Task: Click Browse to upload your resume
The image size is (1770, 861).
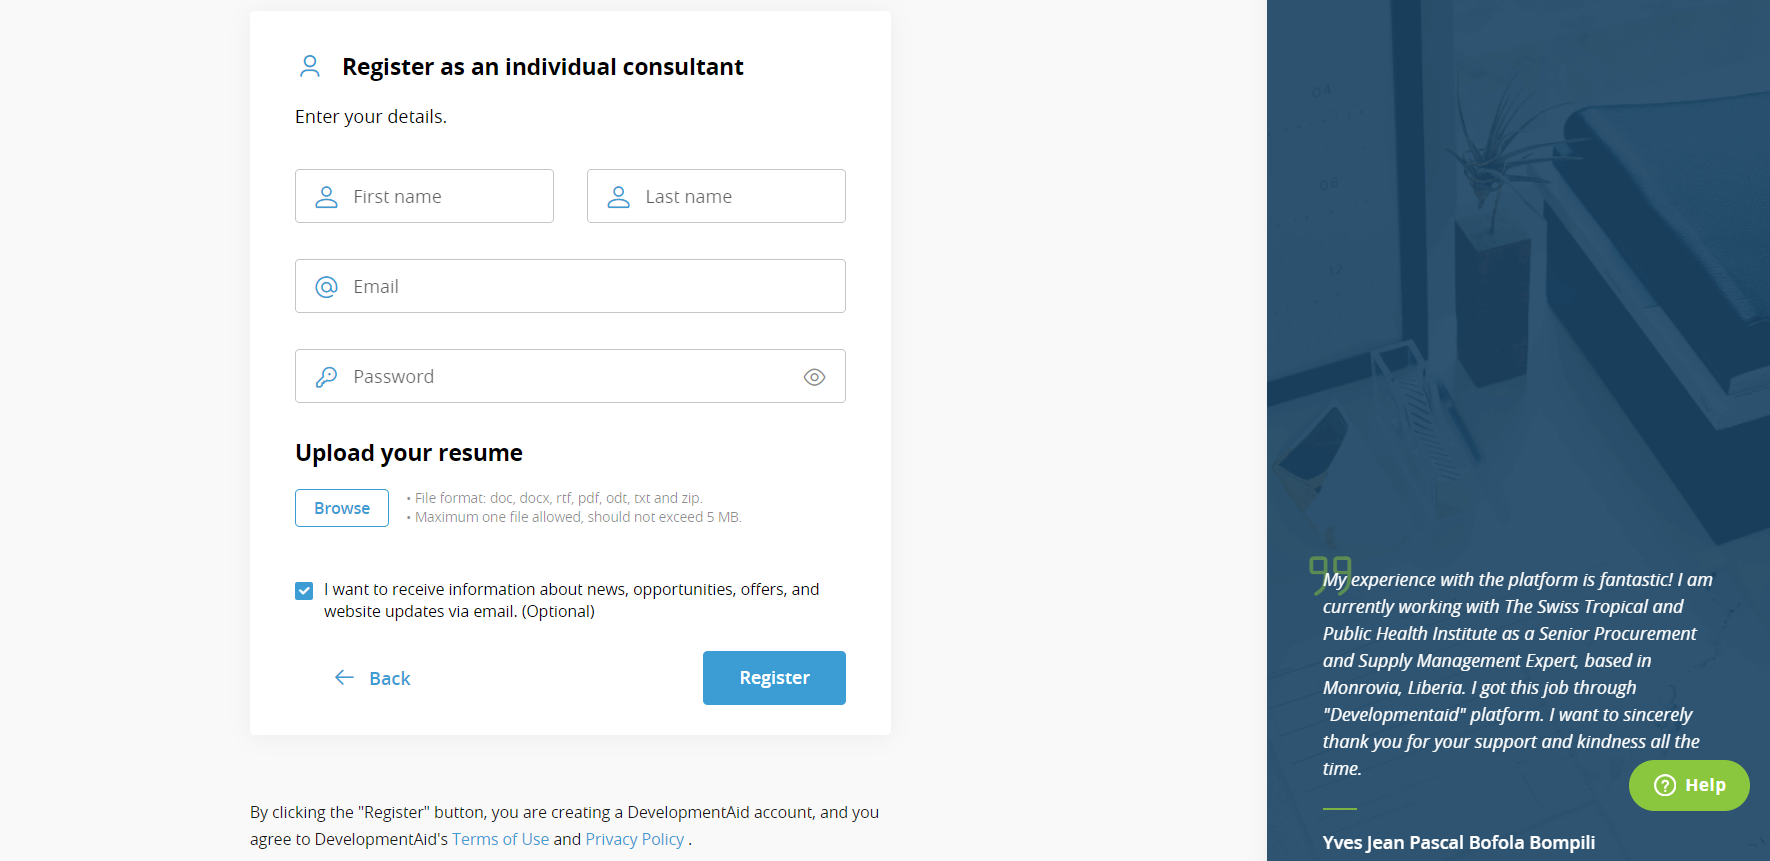Action: (341, 508)
